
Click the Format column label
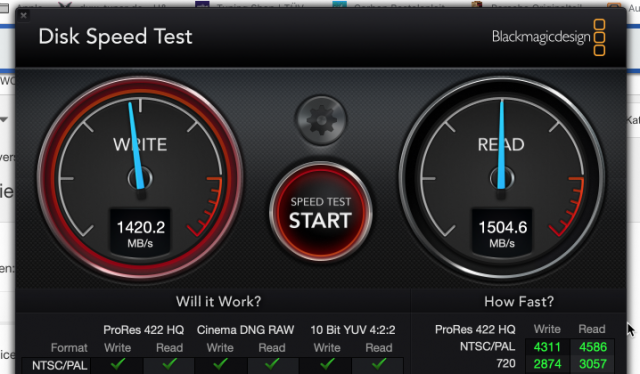(69, 347)
